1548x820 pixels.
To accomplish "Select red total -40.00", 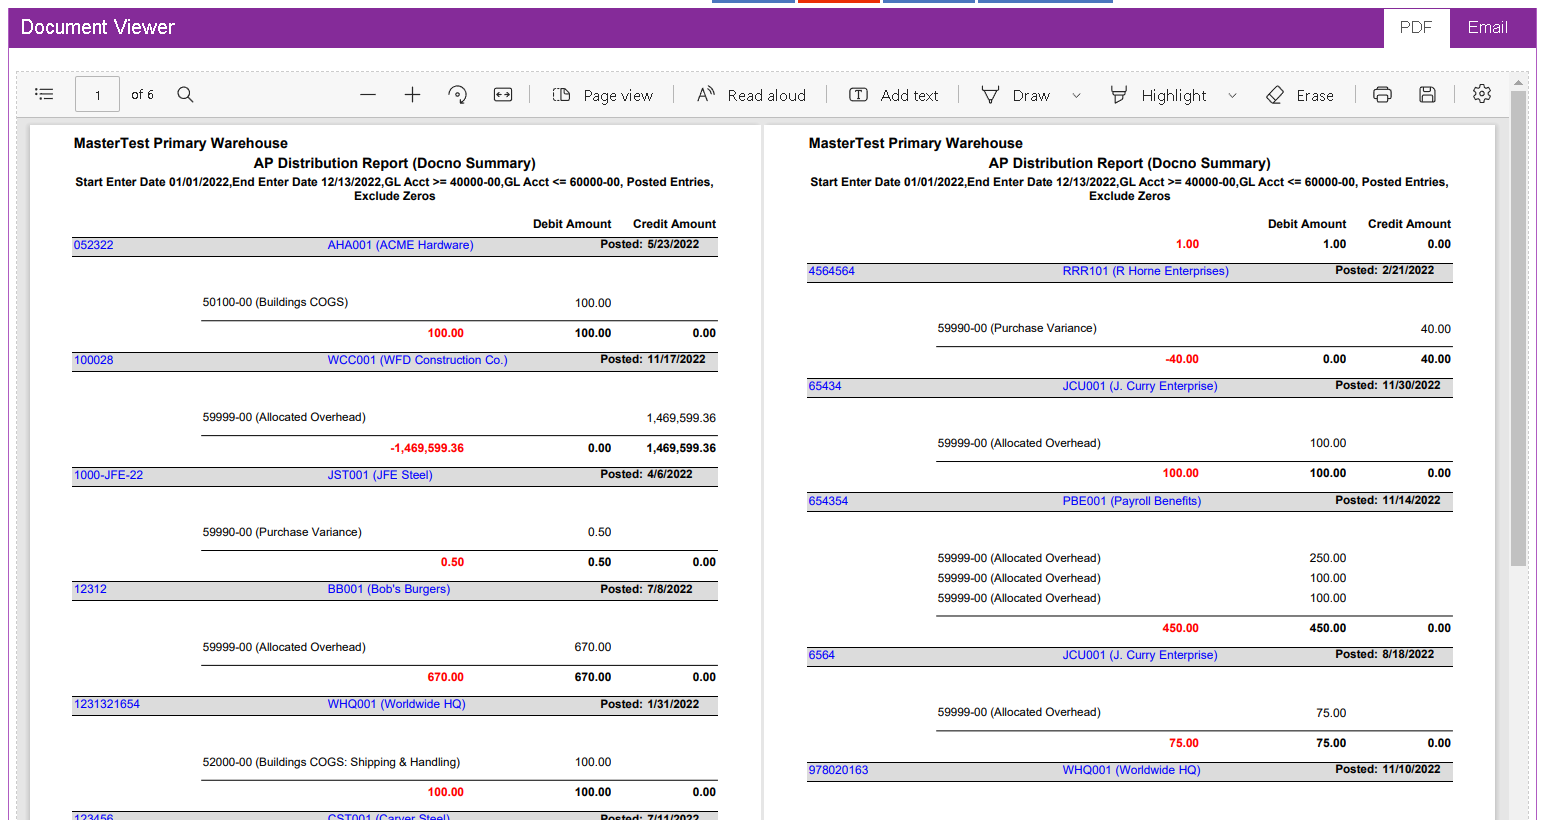I will pyautogui.click(x=1182, y=359).
